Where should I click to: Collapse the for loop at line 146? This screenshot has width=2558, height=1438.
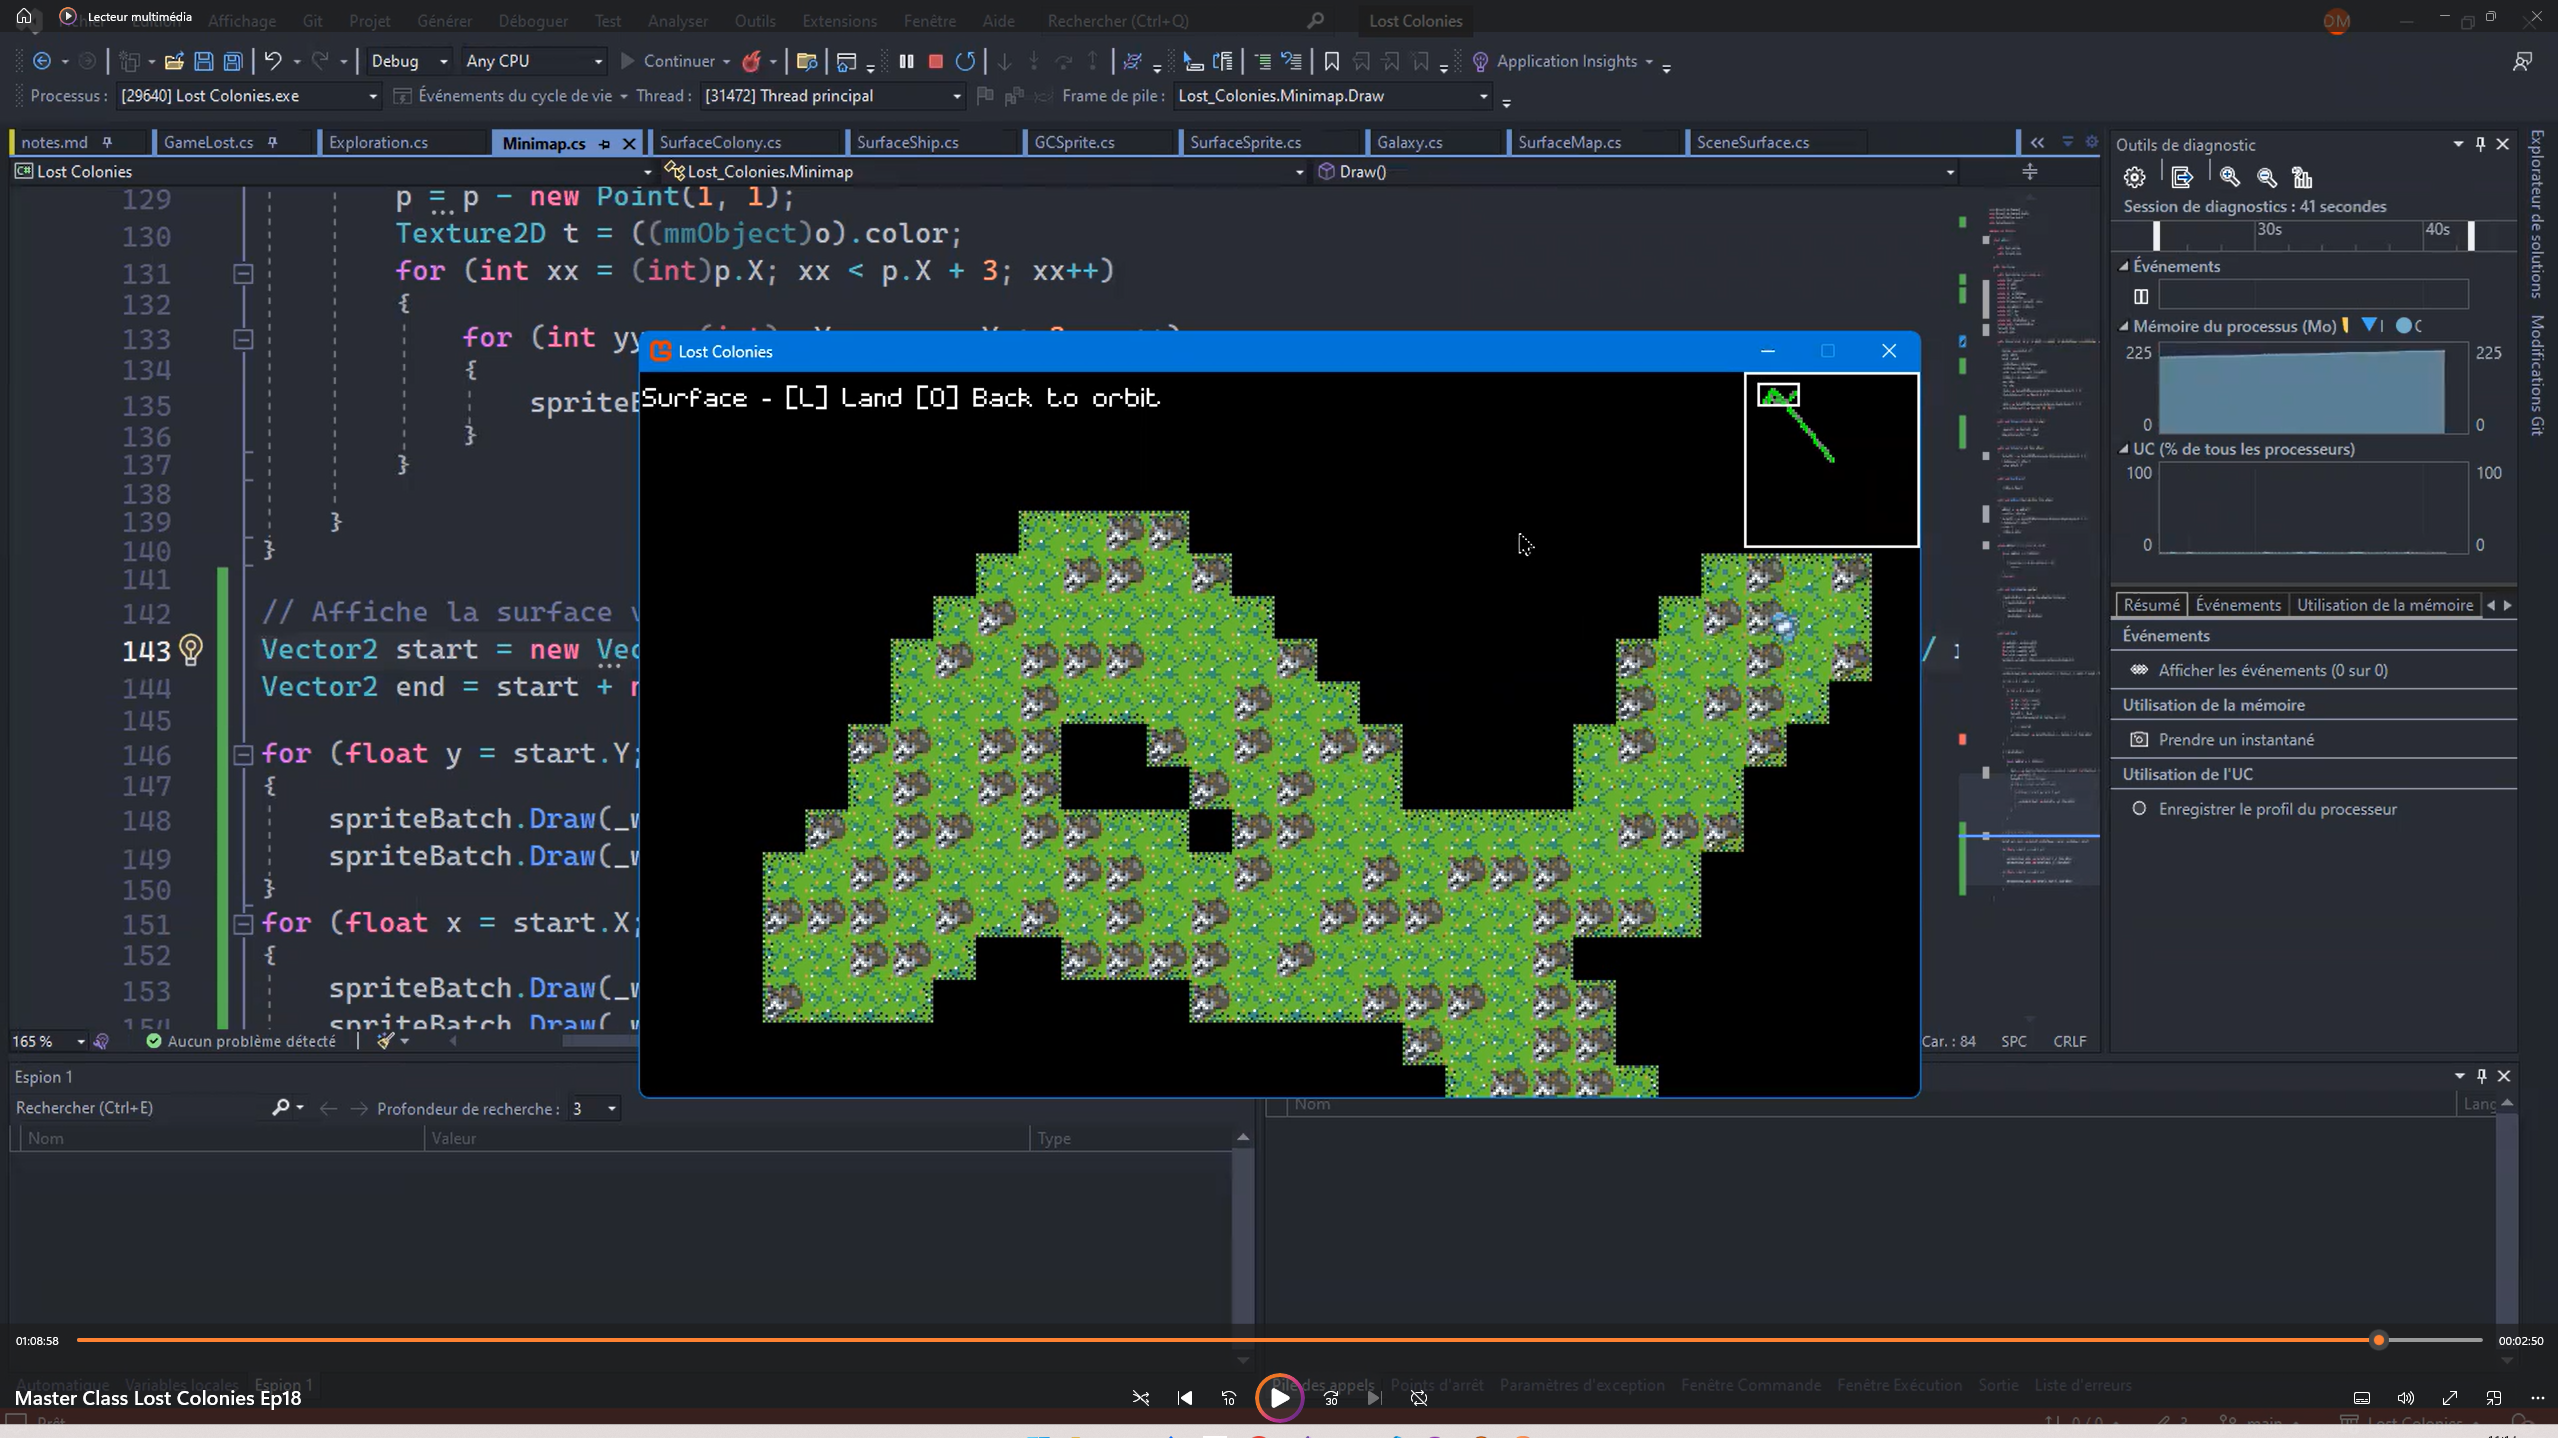tap(243, 754)
